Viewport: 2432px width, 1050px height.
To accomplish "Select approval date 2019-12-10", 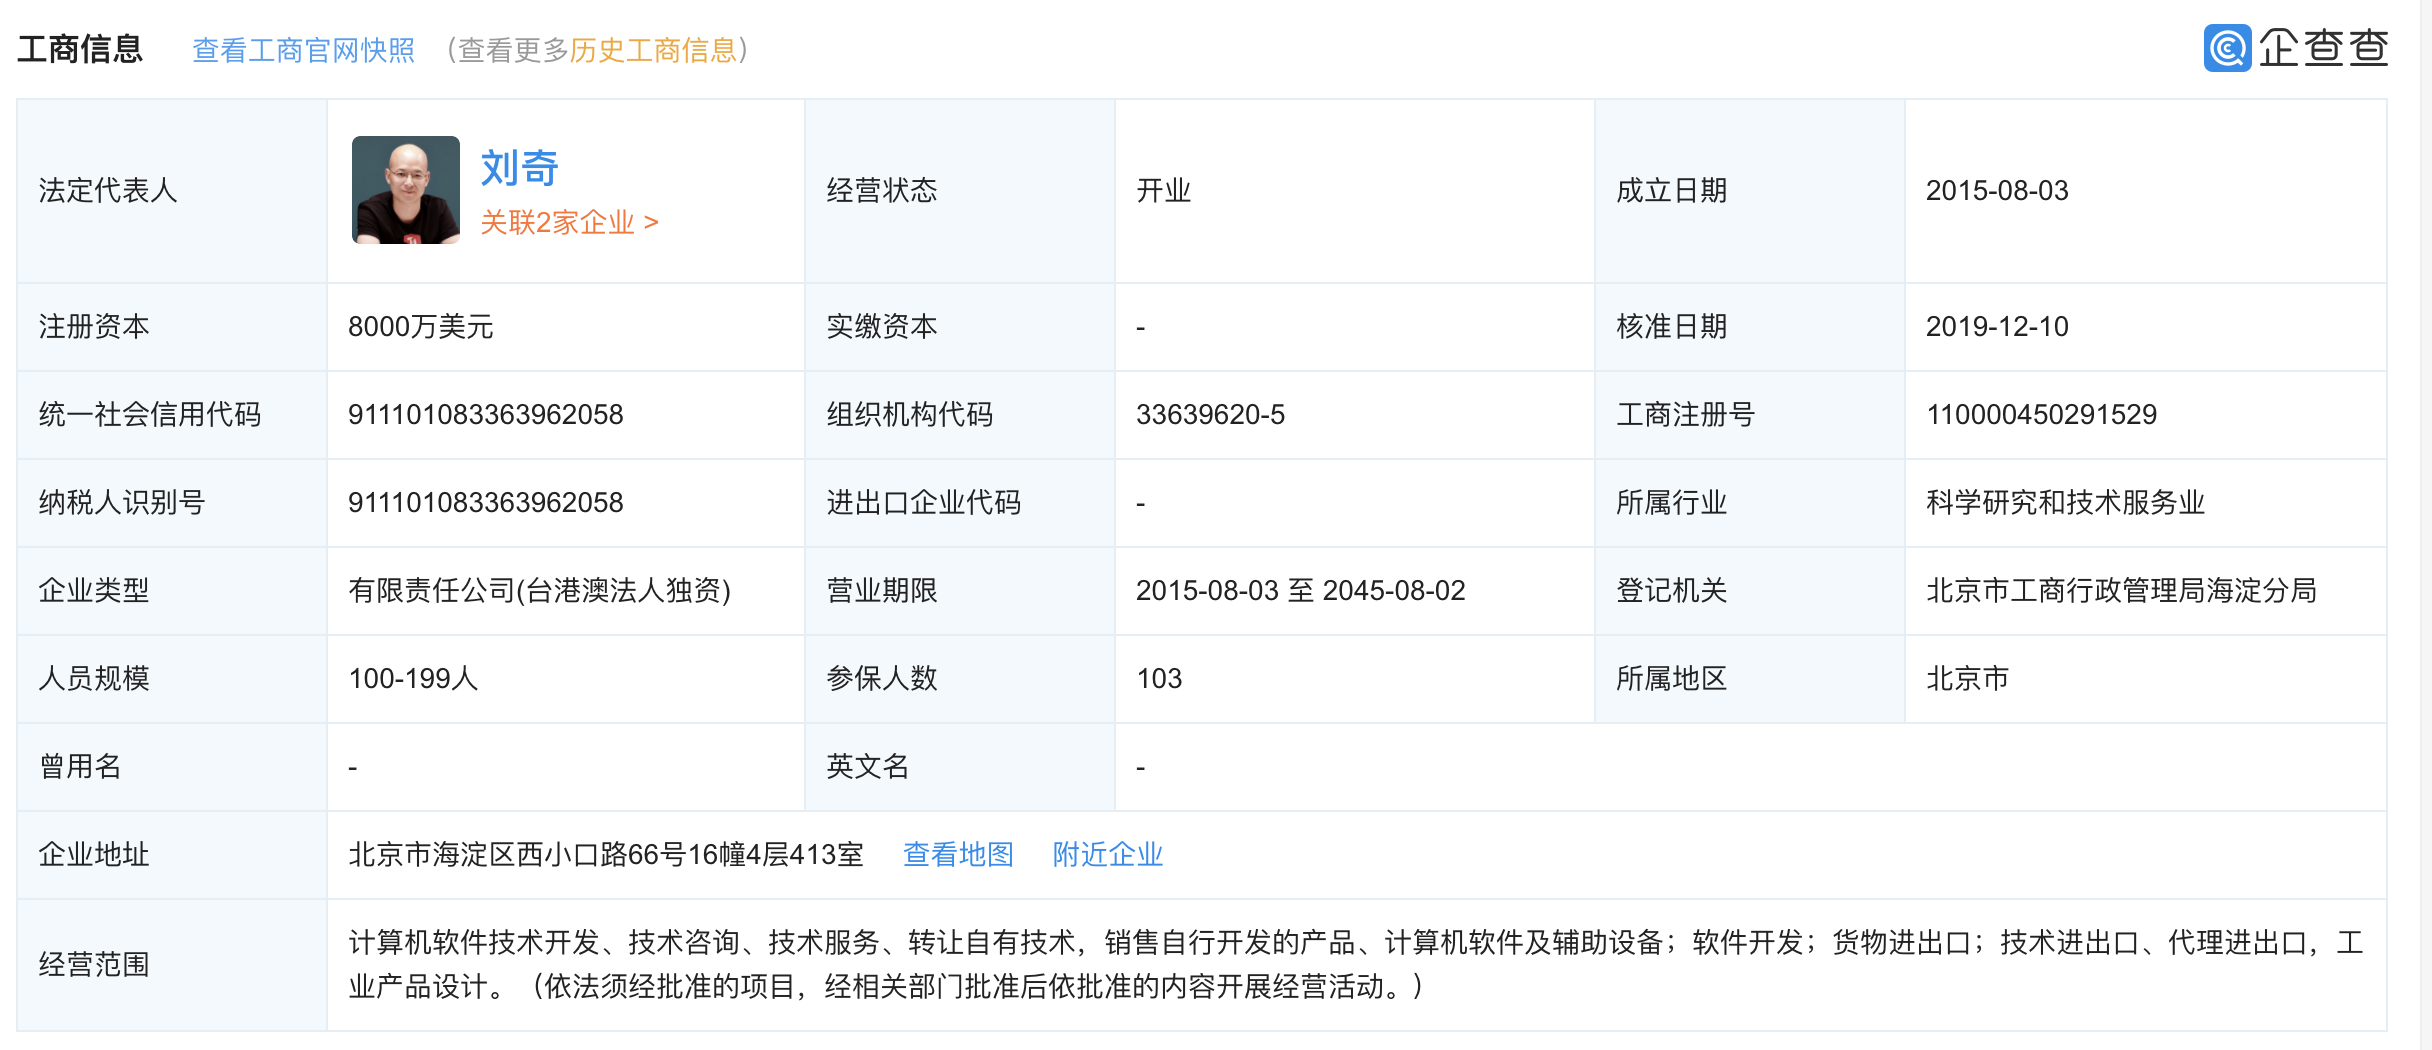I will tap(1997, 327).
